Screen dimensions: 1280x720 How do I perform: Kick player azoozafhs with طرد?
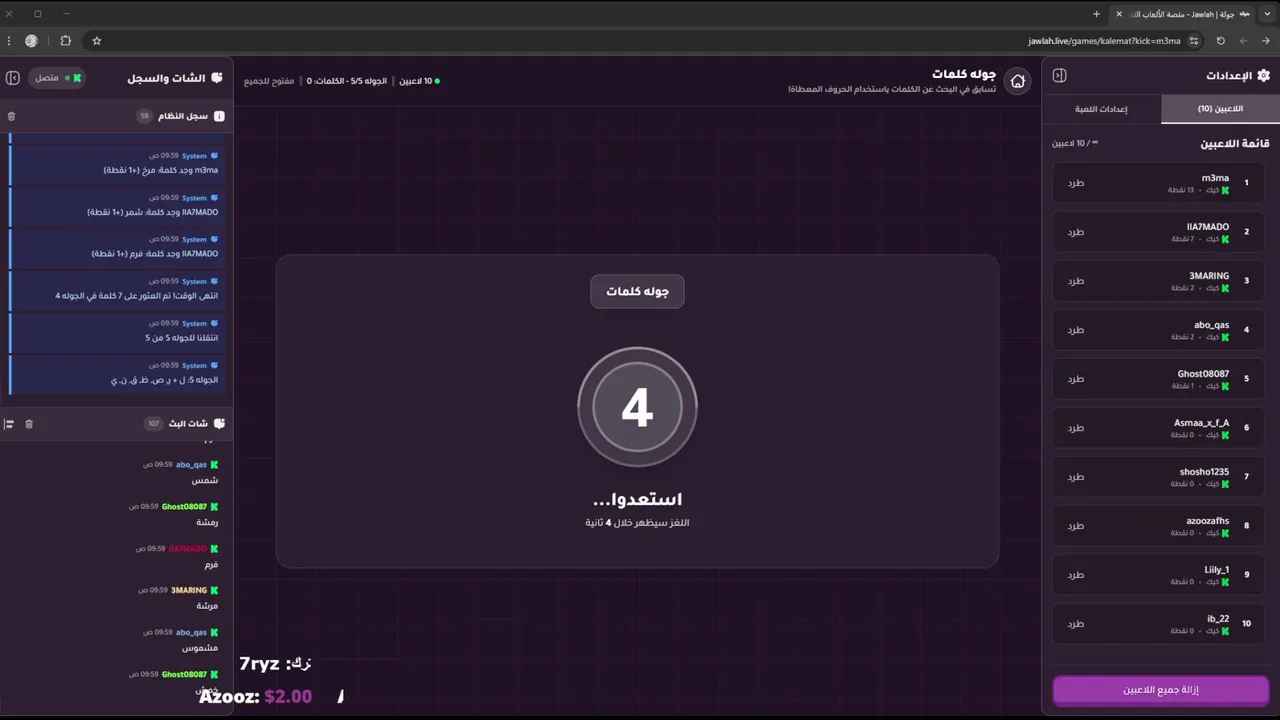click(x=1075, y=526)
